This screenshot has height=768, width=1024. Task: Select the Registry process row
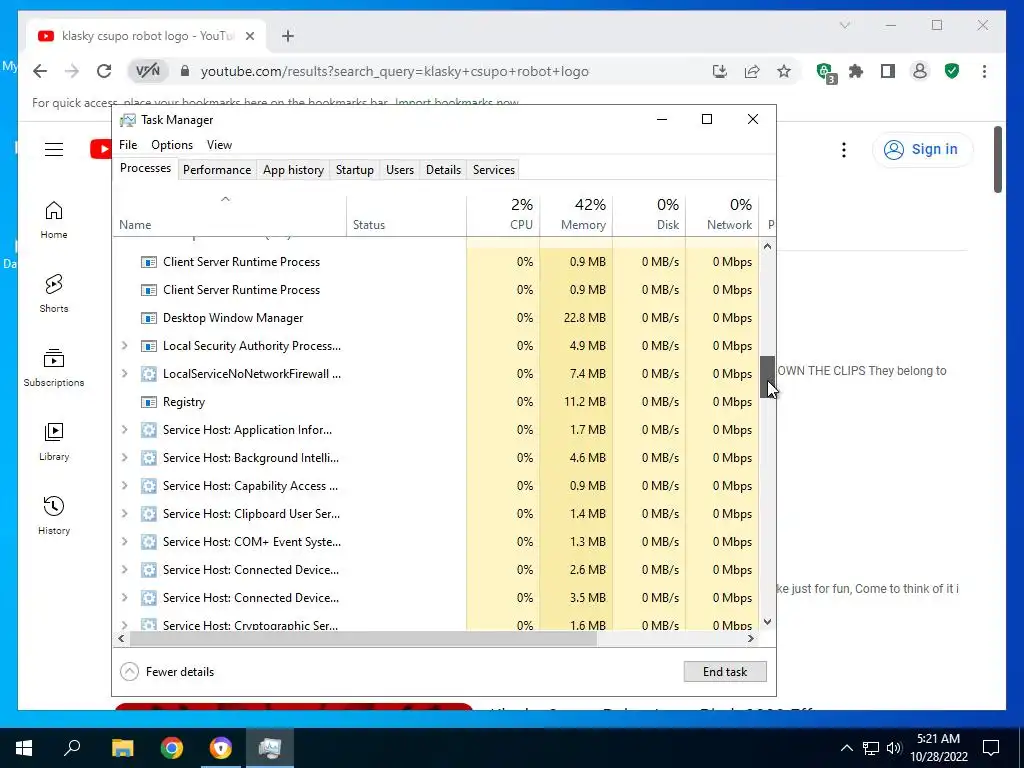coord(435,402)
